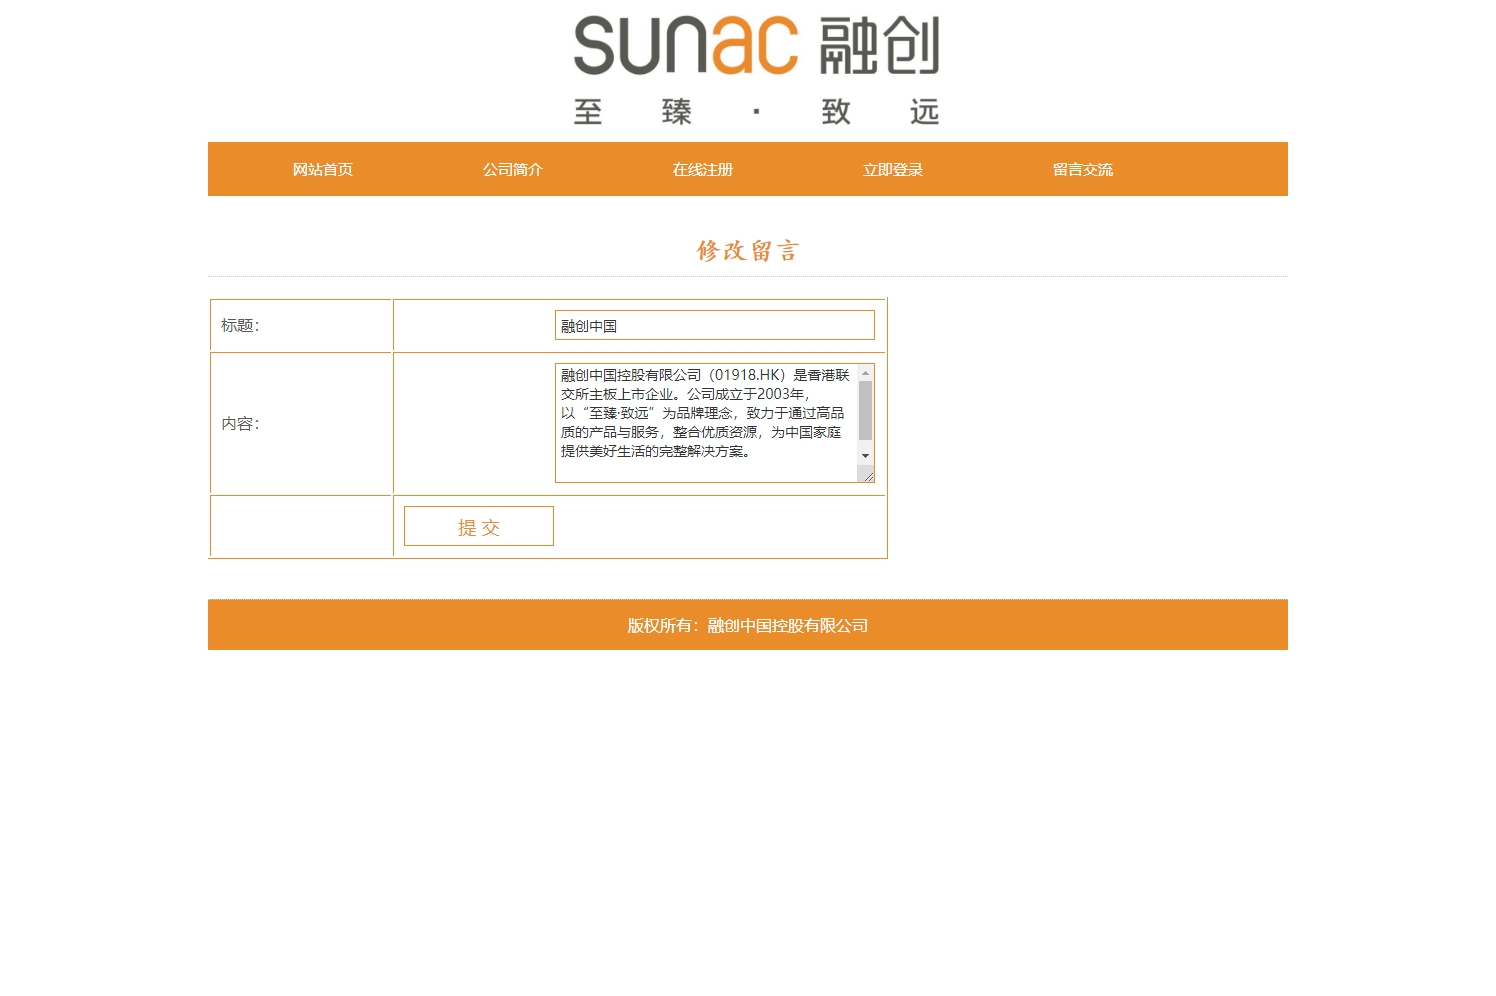Click the Sunac 融创 logo image

pyautogui.click(x=756, y=69)
